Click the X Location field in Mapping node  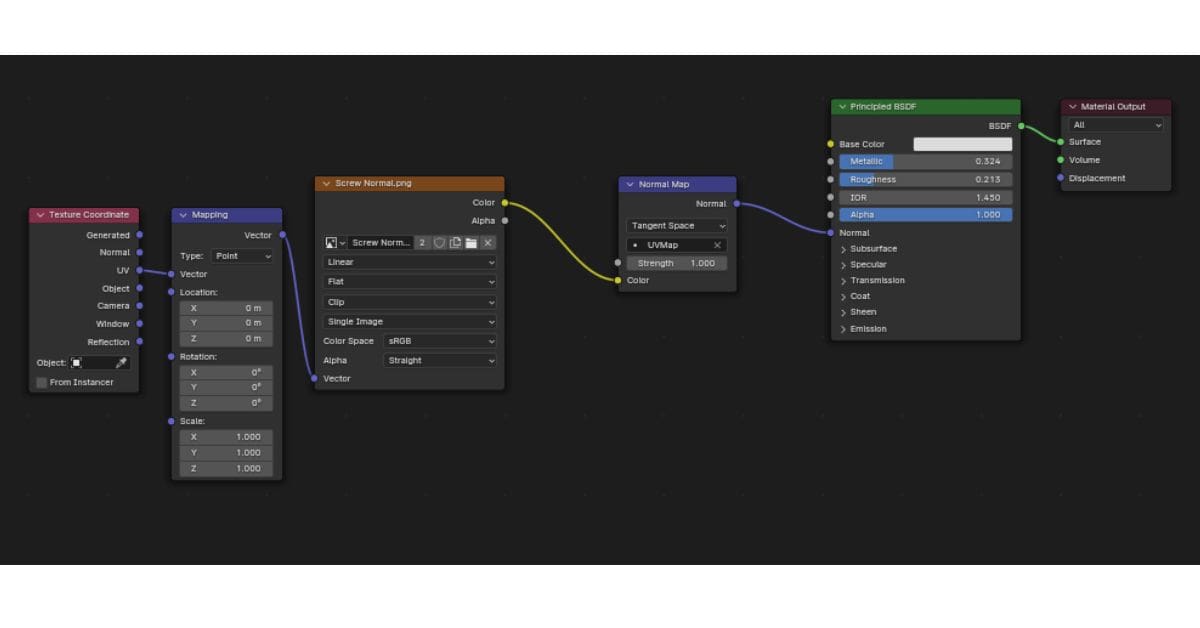(x=226, y=307)
